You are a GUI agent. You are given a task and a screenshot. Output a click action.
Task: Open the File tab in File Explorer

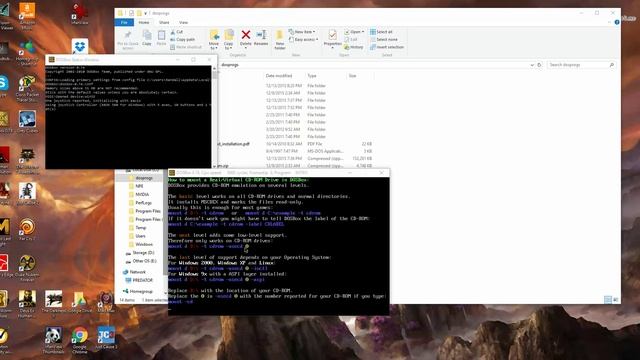(124, 22)
